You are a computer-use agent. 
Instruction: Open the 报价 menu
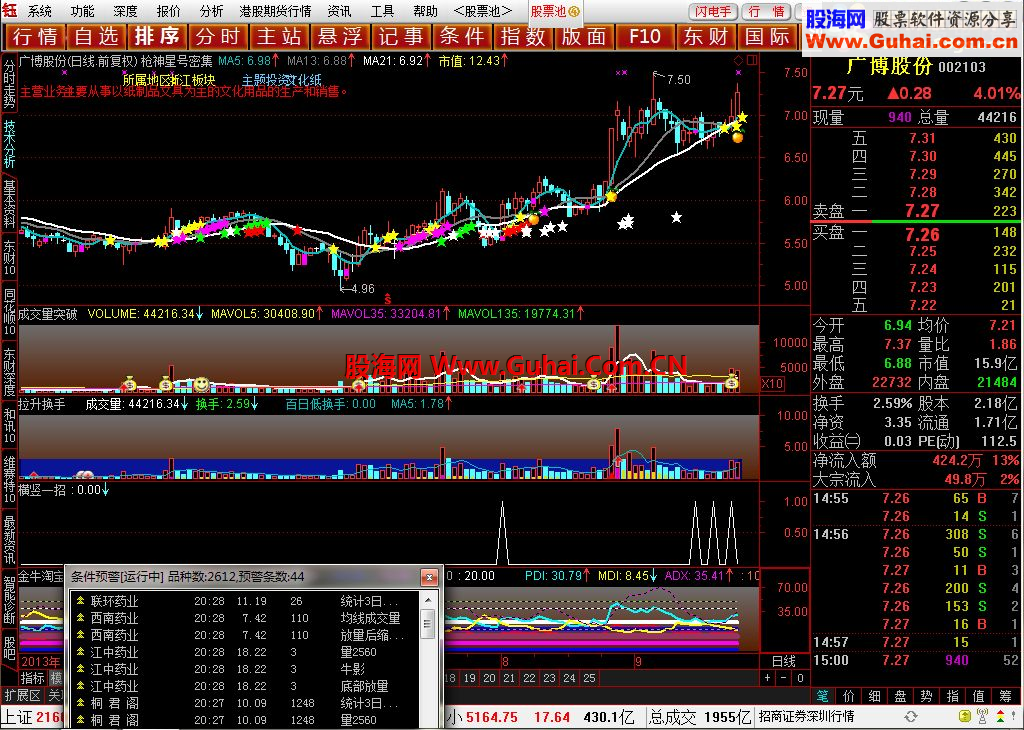168,11
